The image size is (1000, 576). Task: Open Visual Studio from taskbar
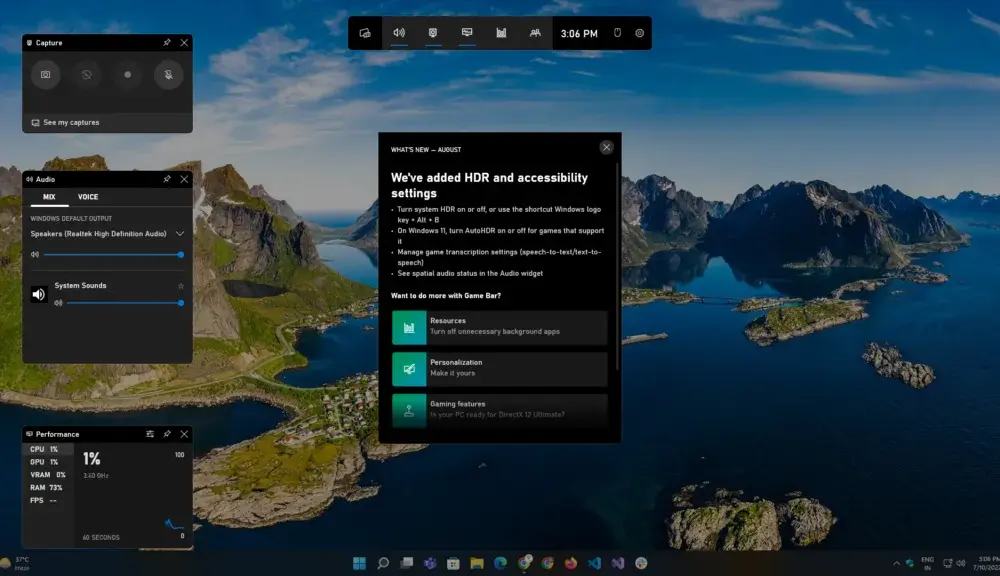point(618,563)
